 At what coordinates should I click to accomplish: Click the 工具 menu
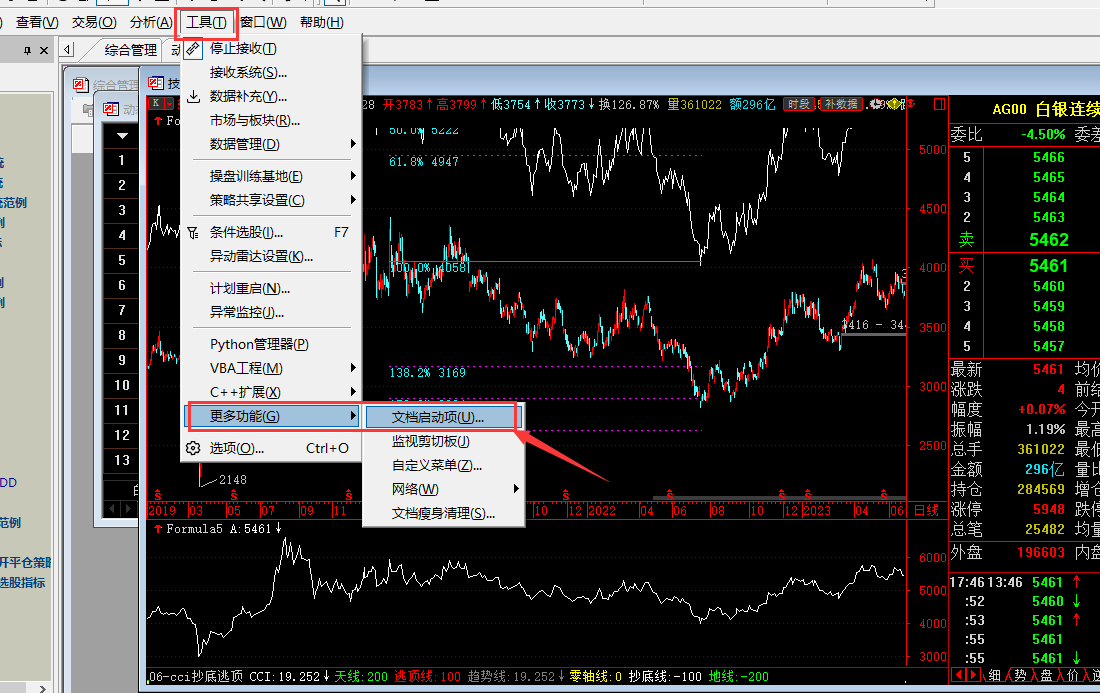pyautogui.click(x=206, y=22)
